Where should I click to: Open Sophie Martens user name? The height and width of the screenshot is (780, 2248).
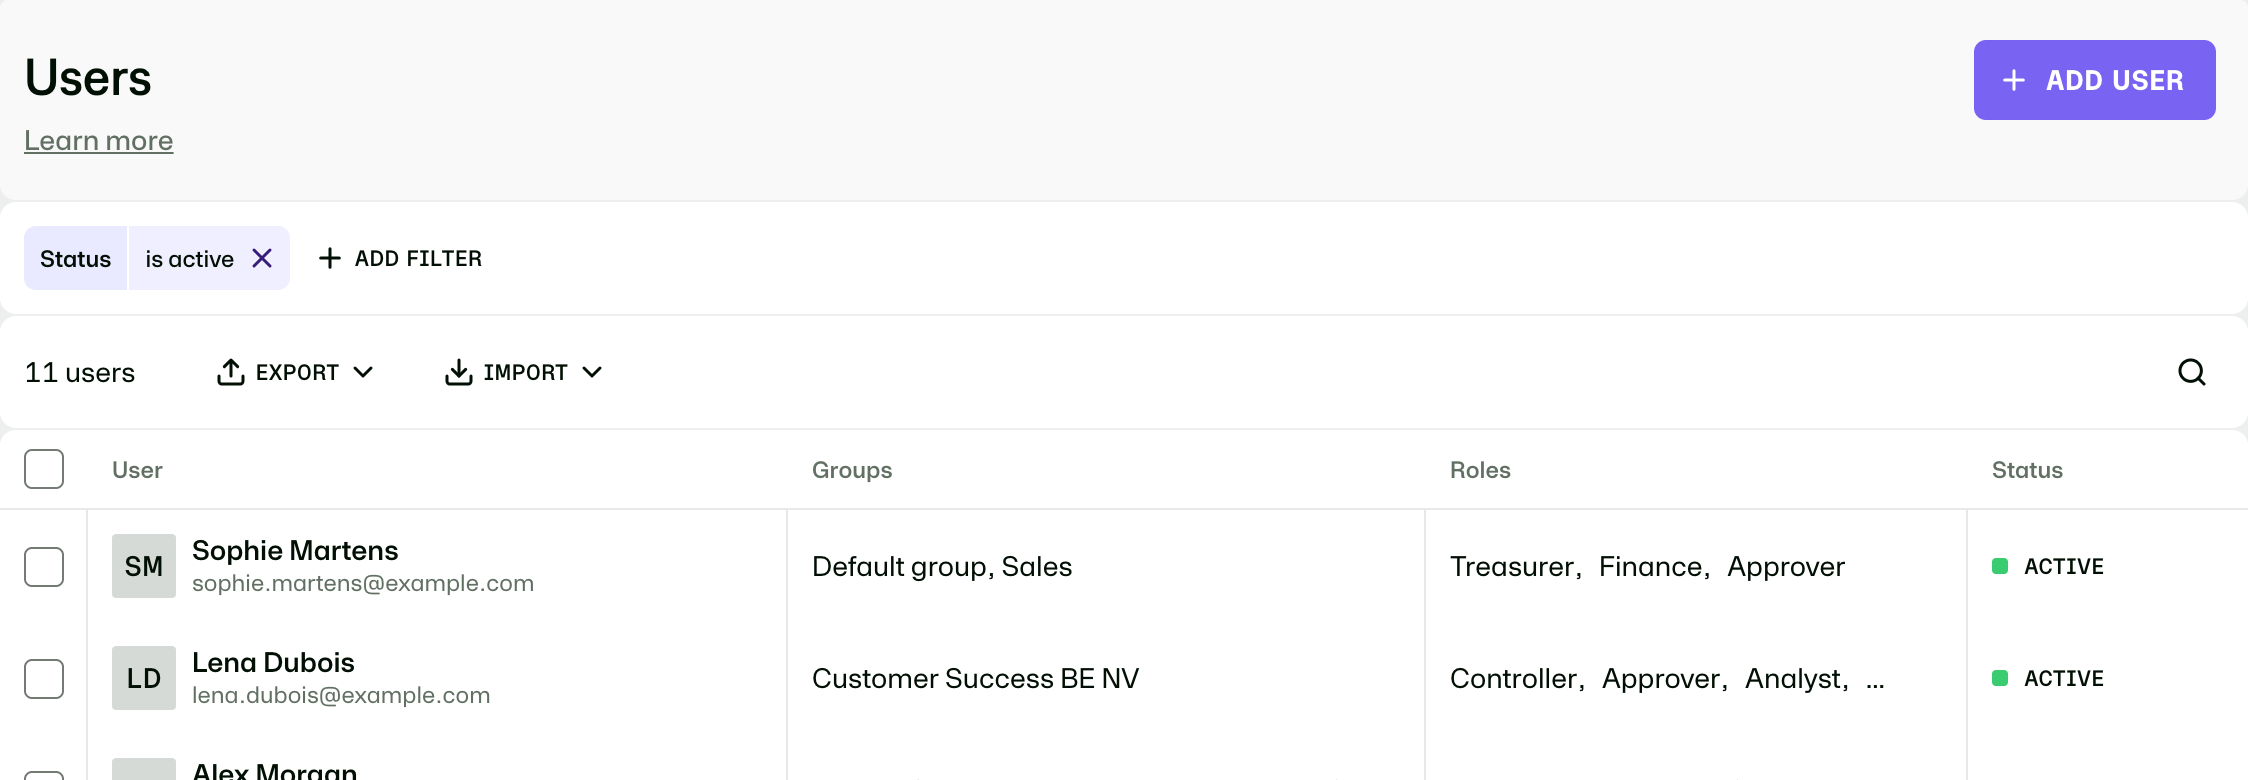click(x=295, y=550)
